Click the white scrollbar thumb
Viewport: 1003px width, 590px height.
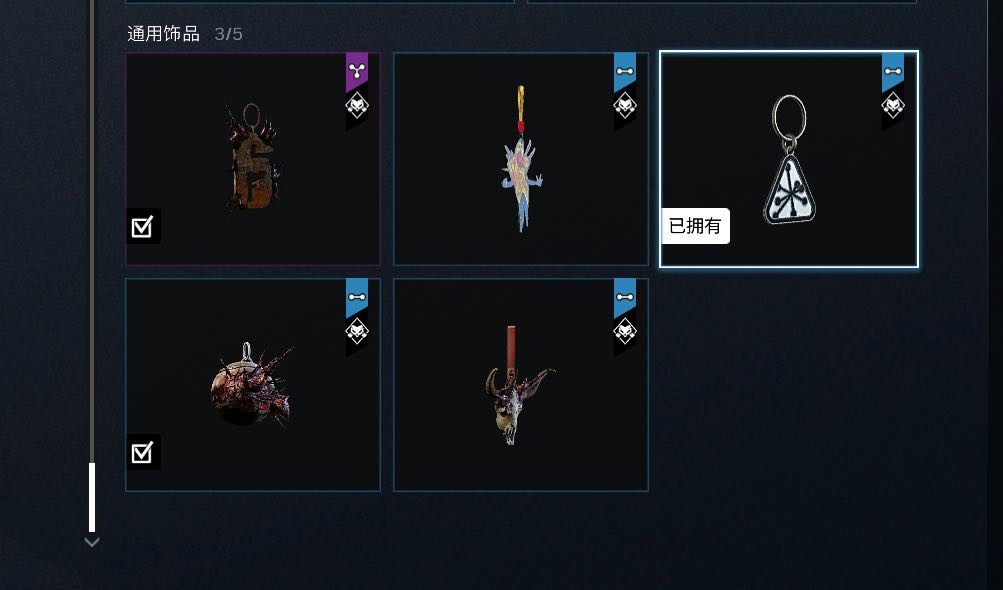pos(91,497)
